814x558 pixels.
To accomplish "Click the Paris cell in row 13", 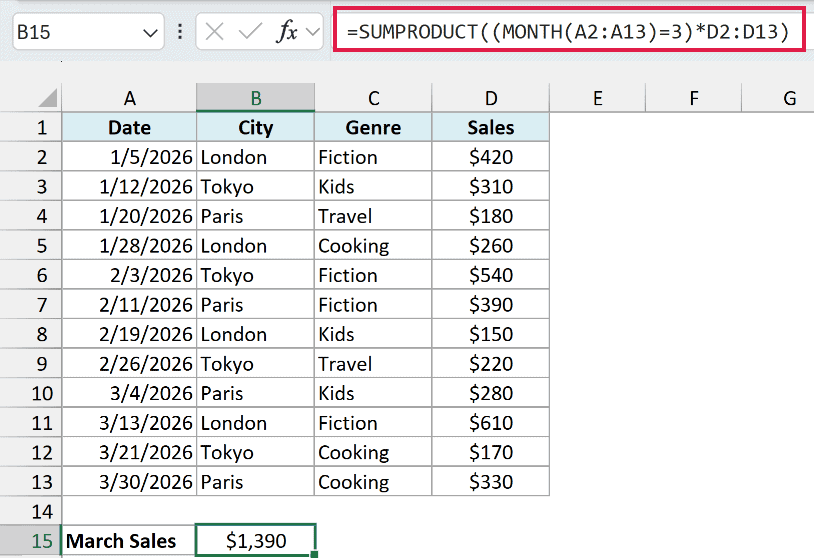I will [255, 482].
